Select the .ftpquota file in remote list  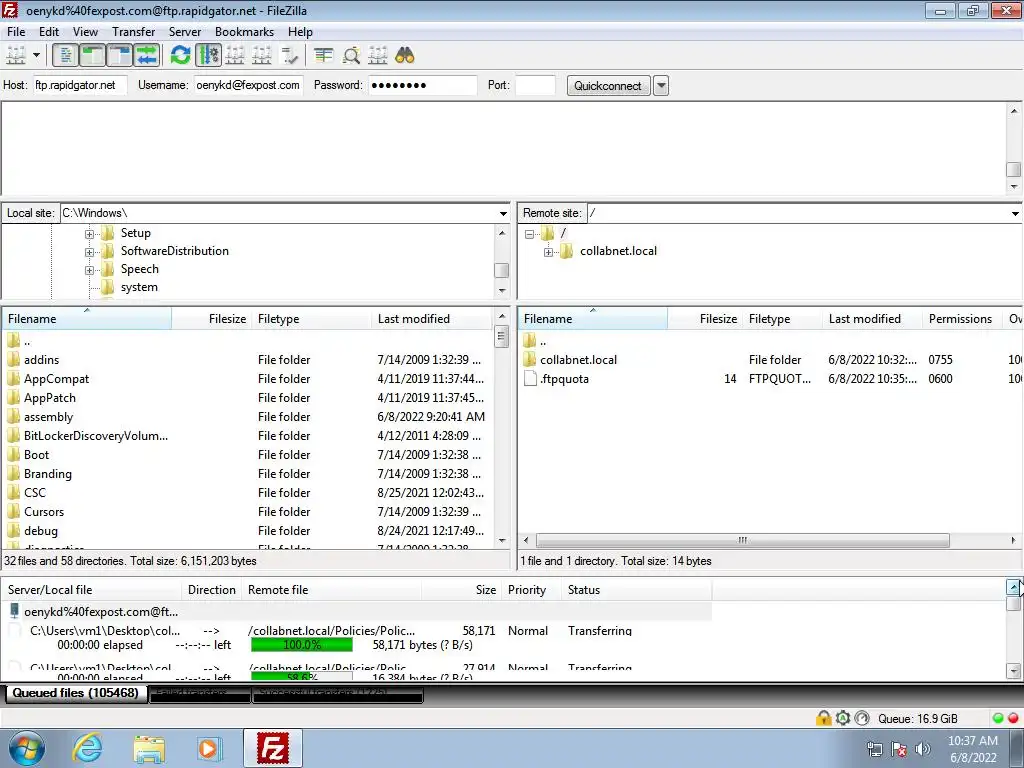tap(564, 379)
